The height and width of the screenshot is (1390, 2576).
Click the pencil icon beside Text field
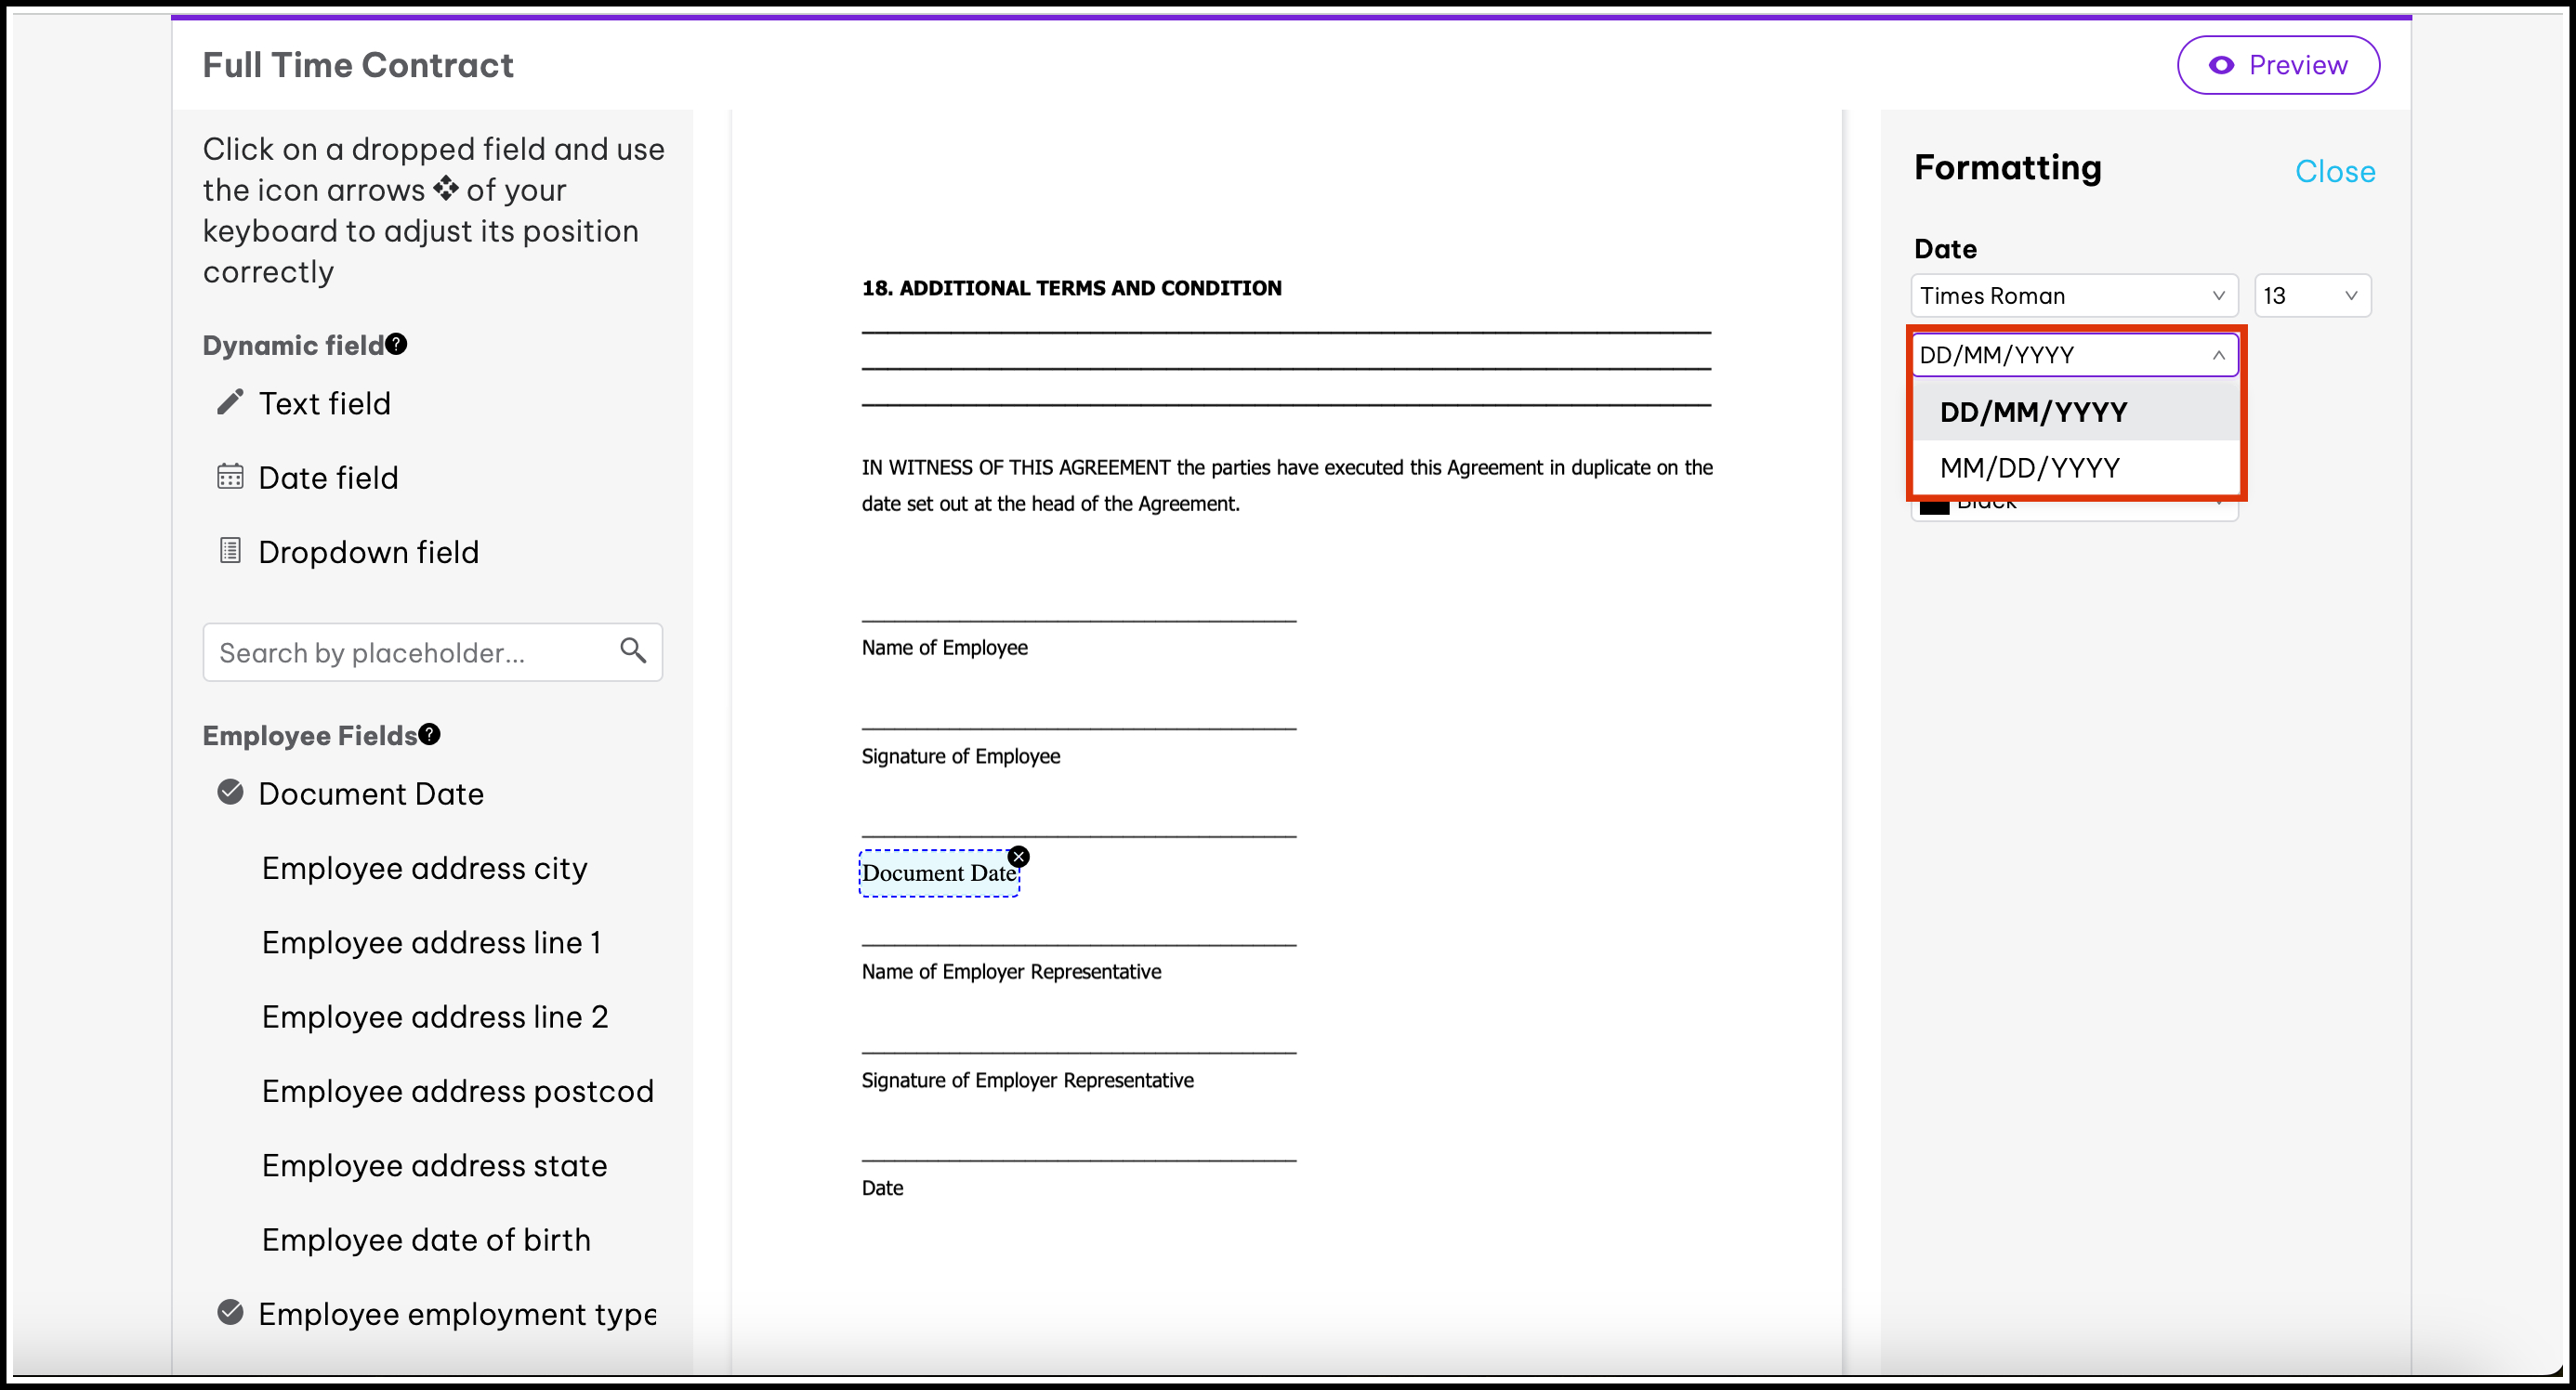[230, 402]
